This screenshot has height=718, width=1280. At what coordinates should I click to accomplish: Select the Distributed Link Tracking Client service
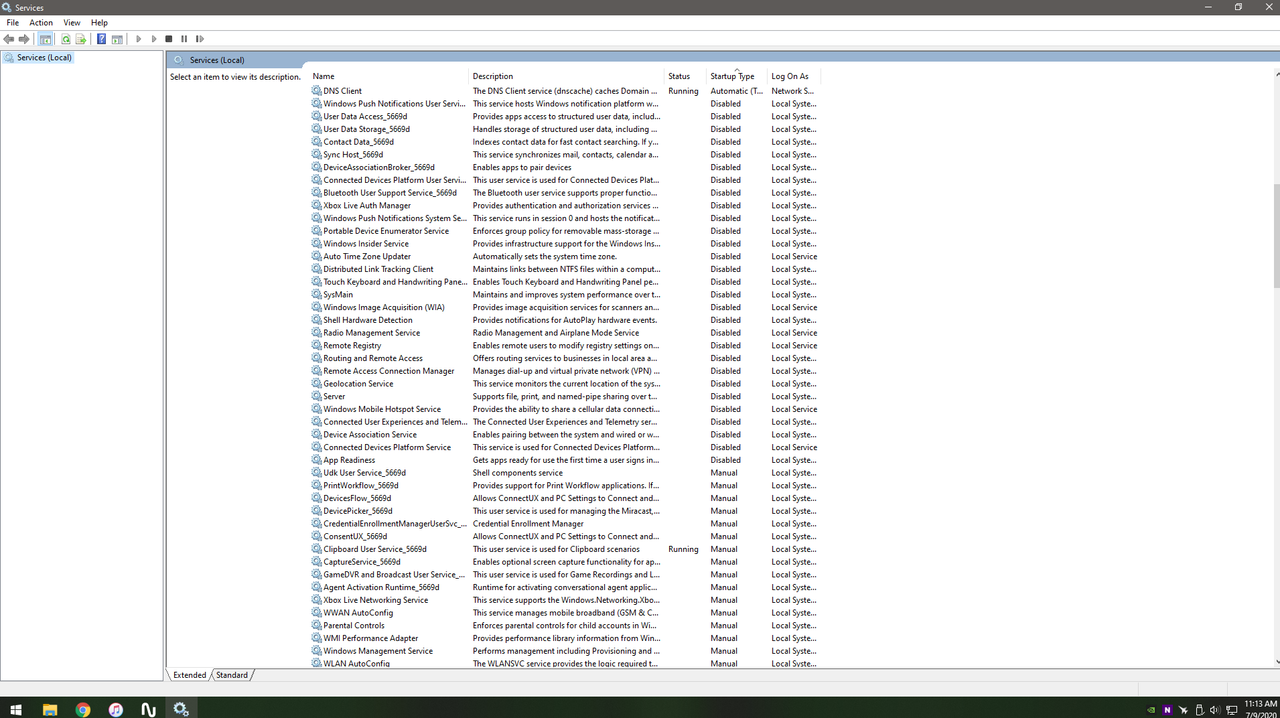(x=565, y=269)
